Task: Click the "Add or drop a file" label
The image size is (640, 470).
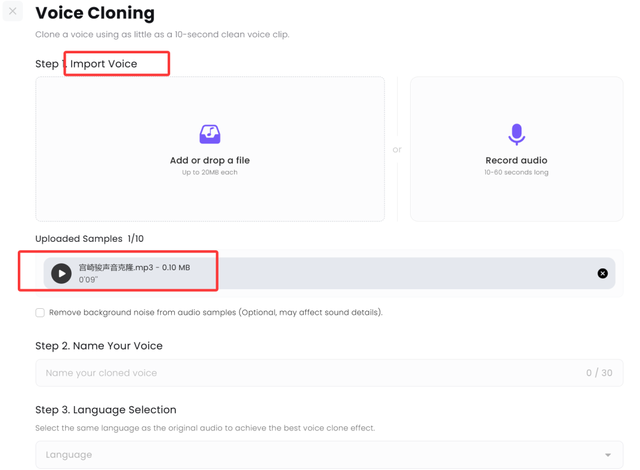Action: pyautogui.click(x=210, y=160)
